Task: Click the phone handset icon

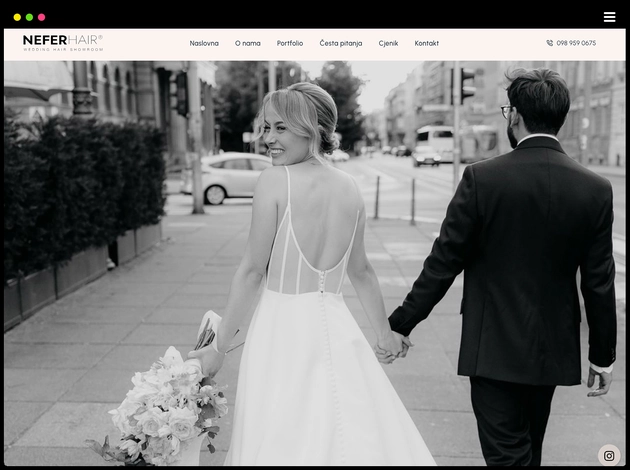Action: click(x=550, y=44)
